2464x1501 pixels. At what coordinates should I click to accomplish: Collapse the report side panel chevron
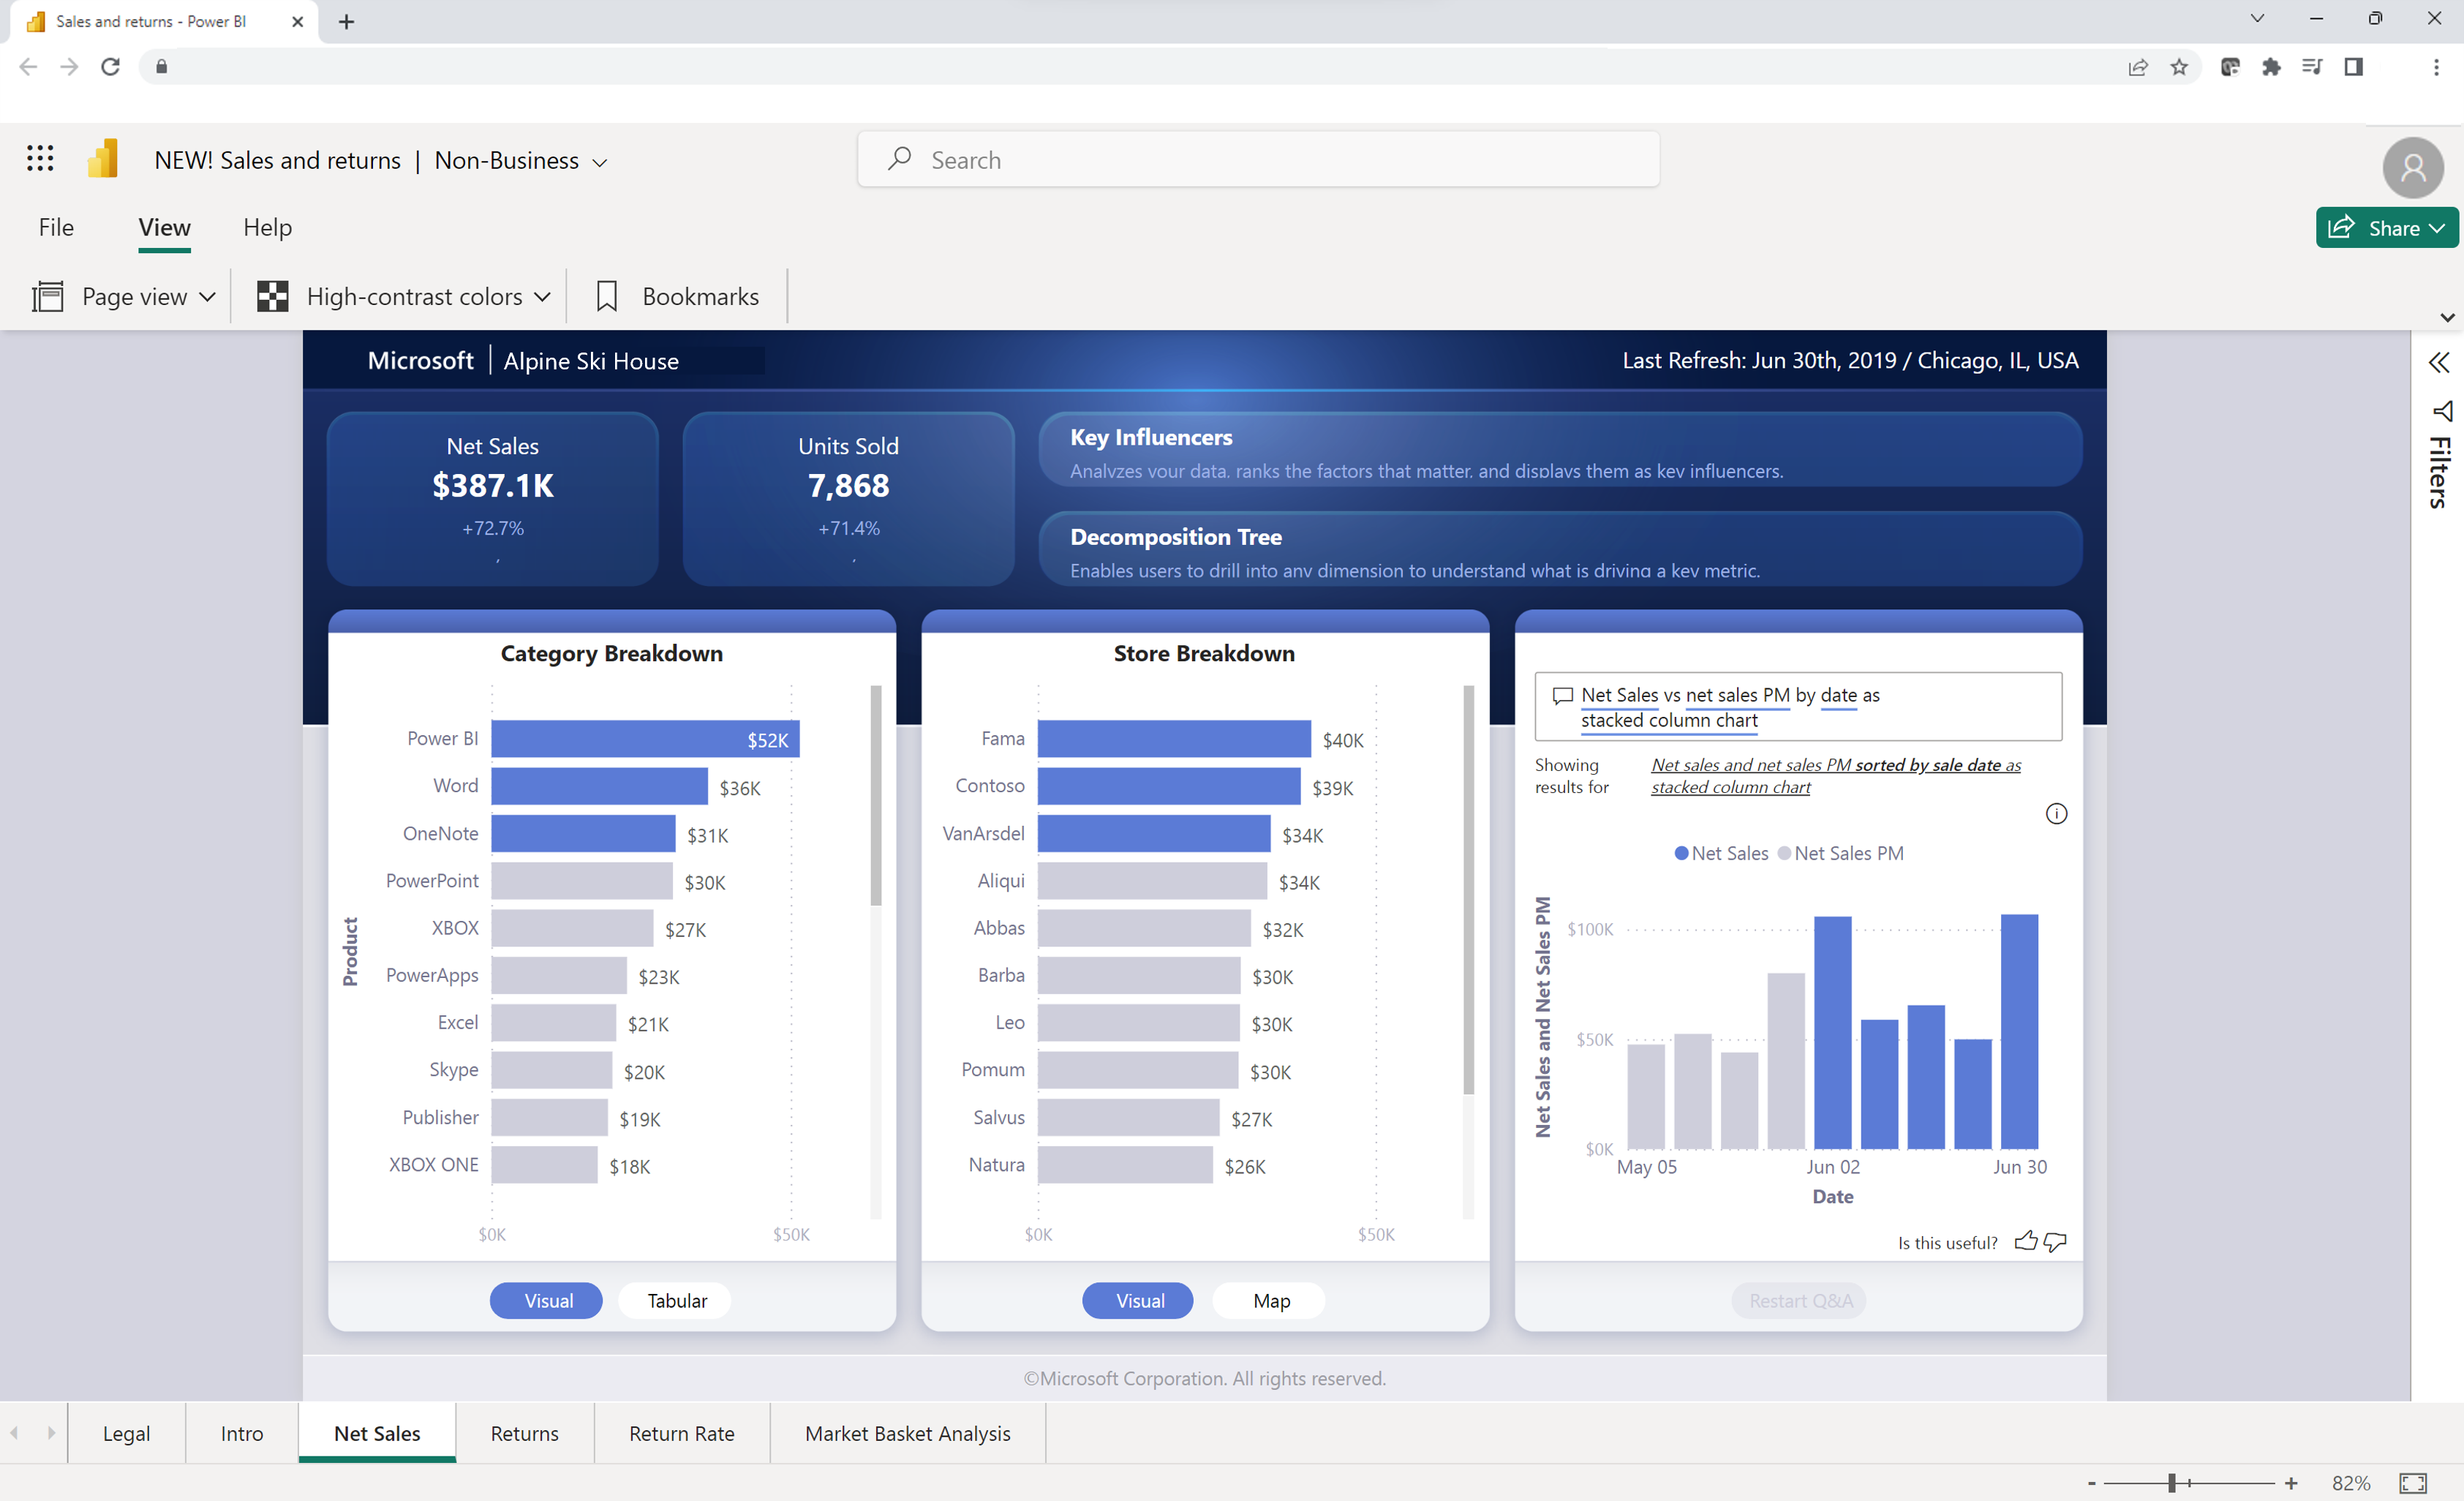pyautogui.click(x=2438, y=362)
